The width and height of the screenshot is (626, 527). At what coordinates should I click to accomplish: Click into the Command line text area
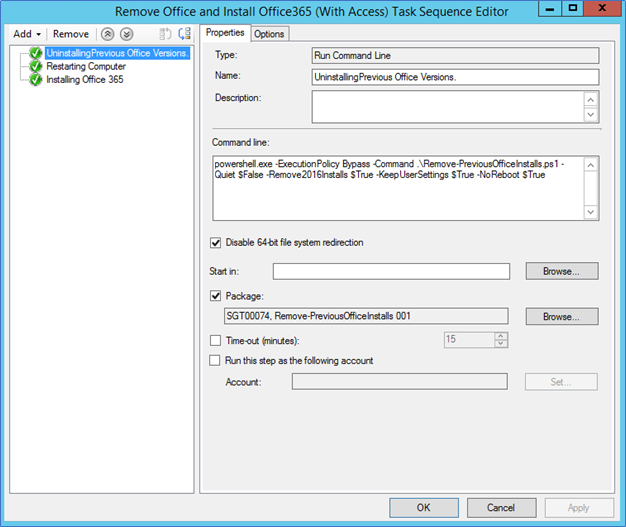pos(398,188)
